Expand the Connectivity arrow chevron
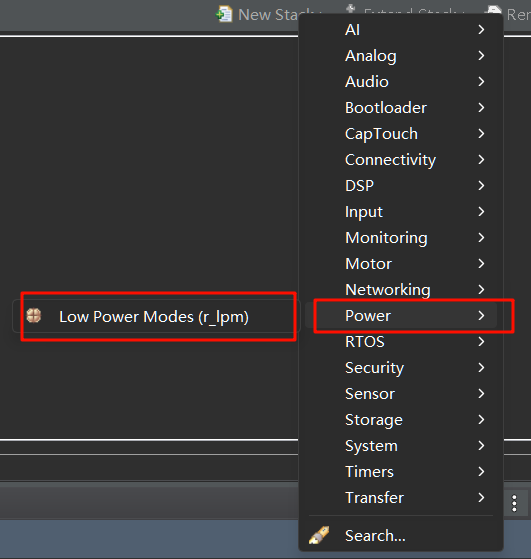The width and height of the screenshot is (531, 559). tap(481, 160)
